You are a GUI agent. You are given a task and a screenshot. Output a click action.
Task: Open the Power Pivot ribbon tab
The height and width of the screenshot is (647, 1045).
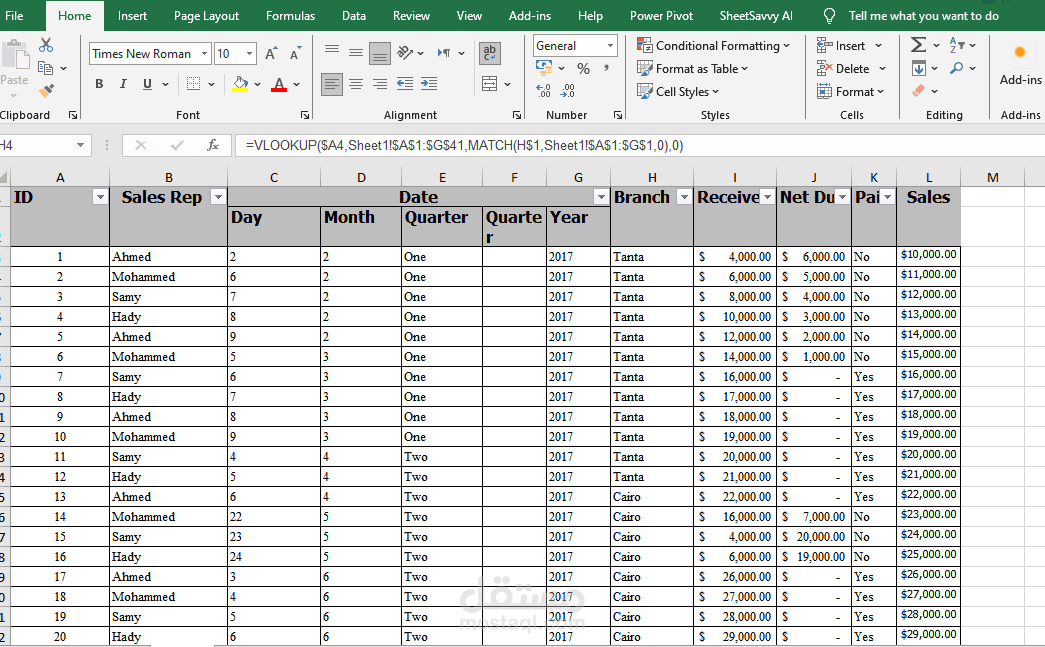(x=661, y=15)
